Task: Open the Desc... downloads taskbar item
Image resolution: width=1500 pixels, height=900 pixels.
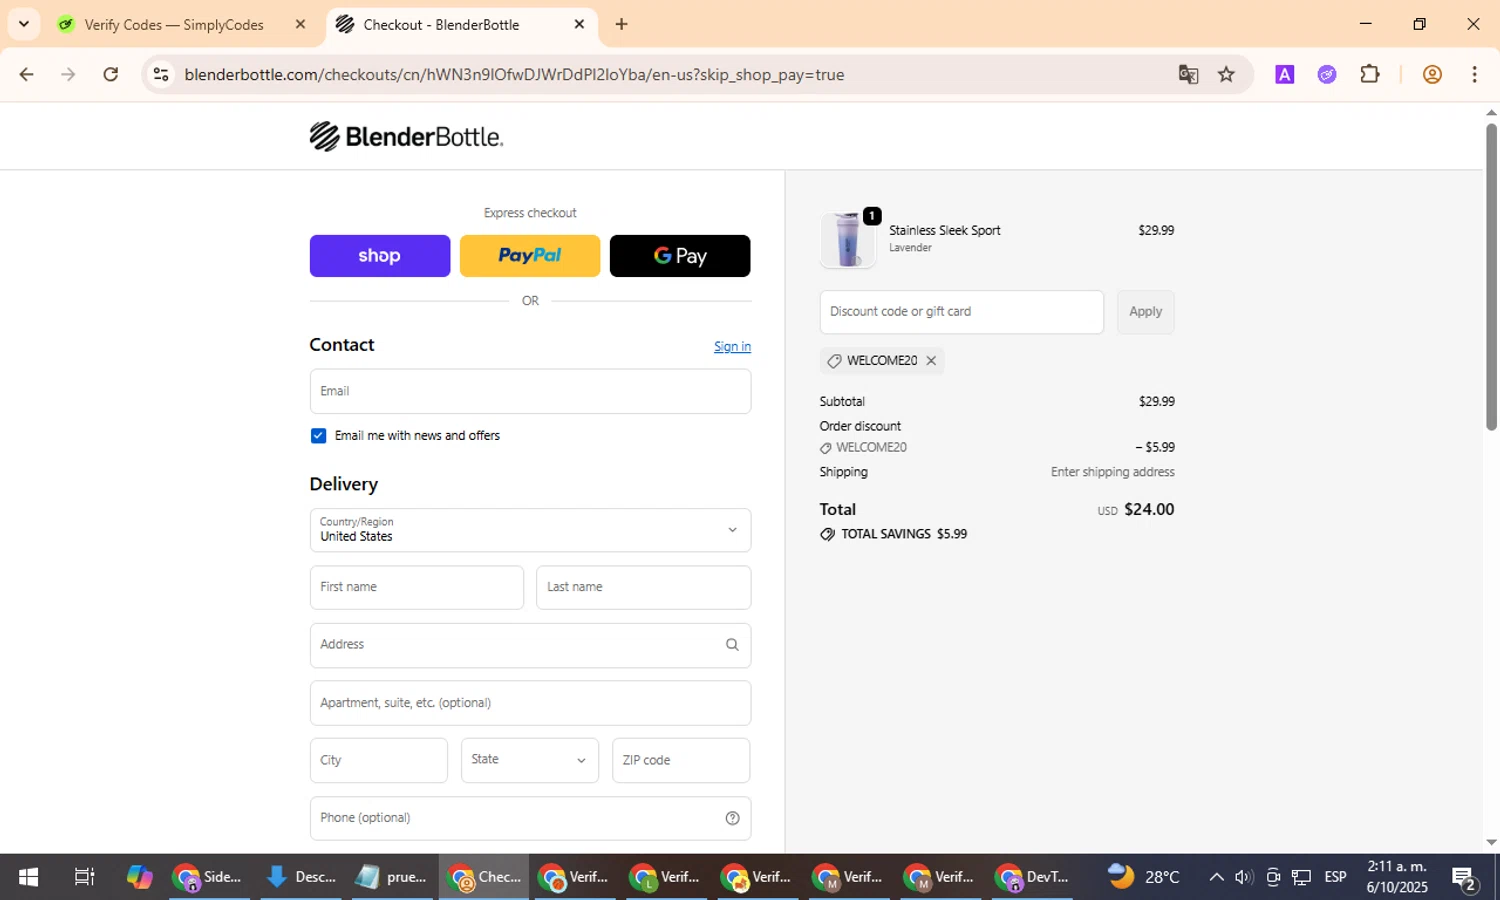Action: coord(300,877)
